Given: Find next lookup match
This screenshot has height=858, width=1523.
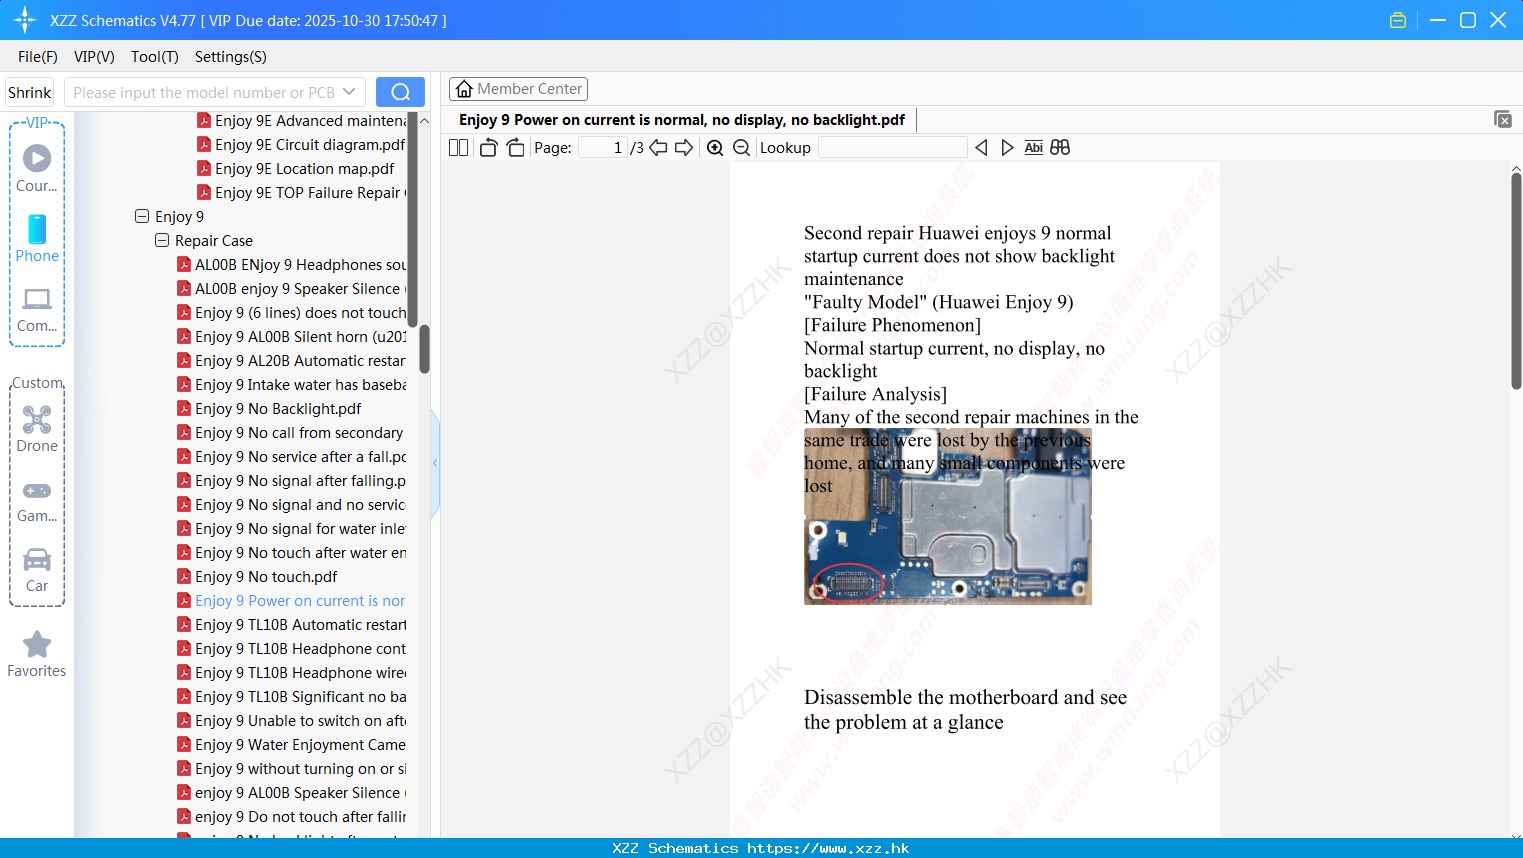Looking at the screenshot, I should pyautogui.click(x=1007, y=147).
